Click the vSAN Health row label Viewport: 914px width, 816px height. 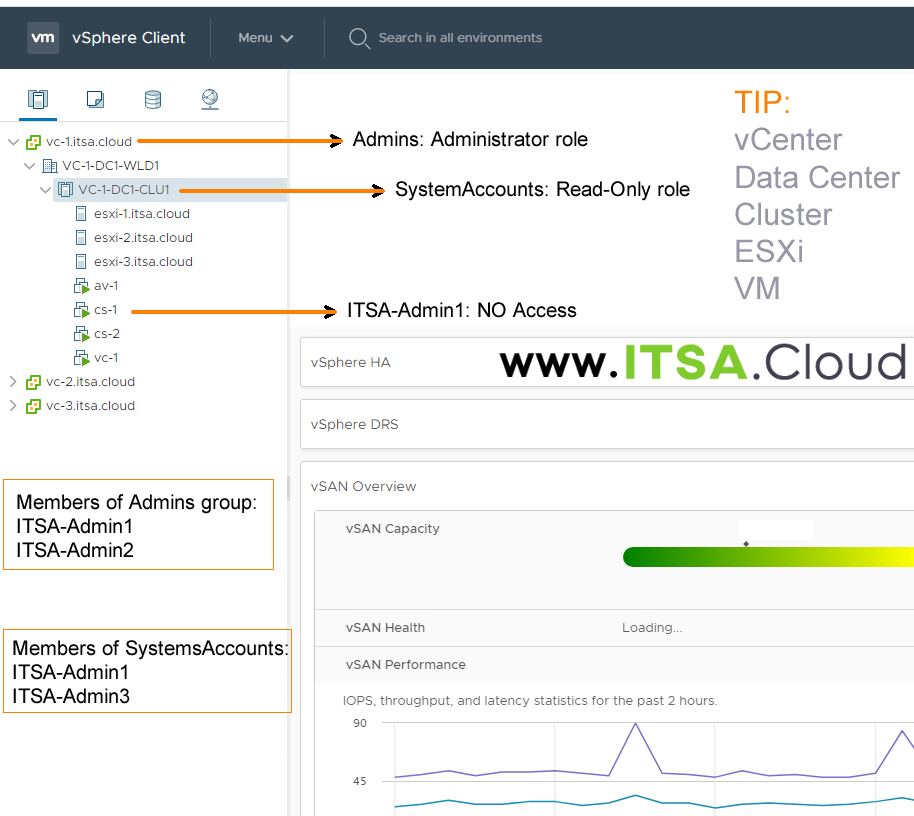coord(385,628)
